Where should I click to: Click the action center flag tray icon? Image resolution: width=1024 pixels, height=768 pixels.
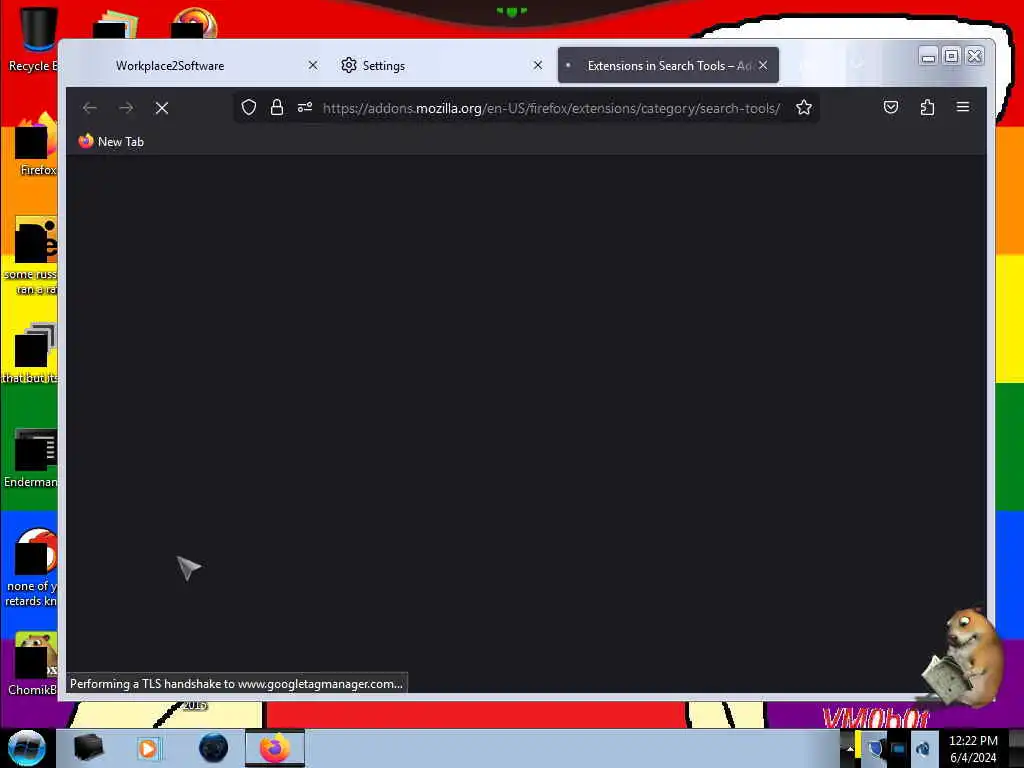tap(875, 748)
